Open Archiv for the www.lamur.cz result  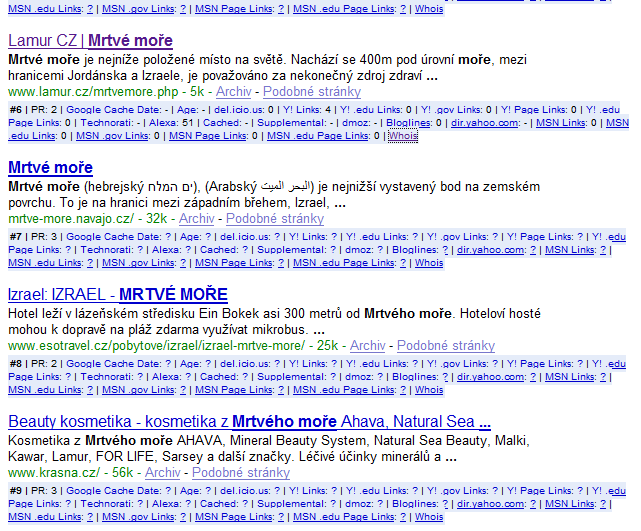click(x=233, y=92)
